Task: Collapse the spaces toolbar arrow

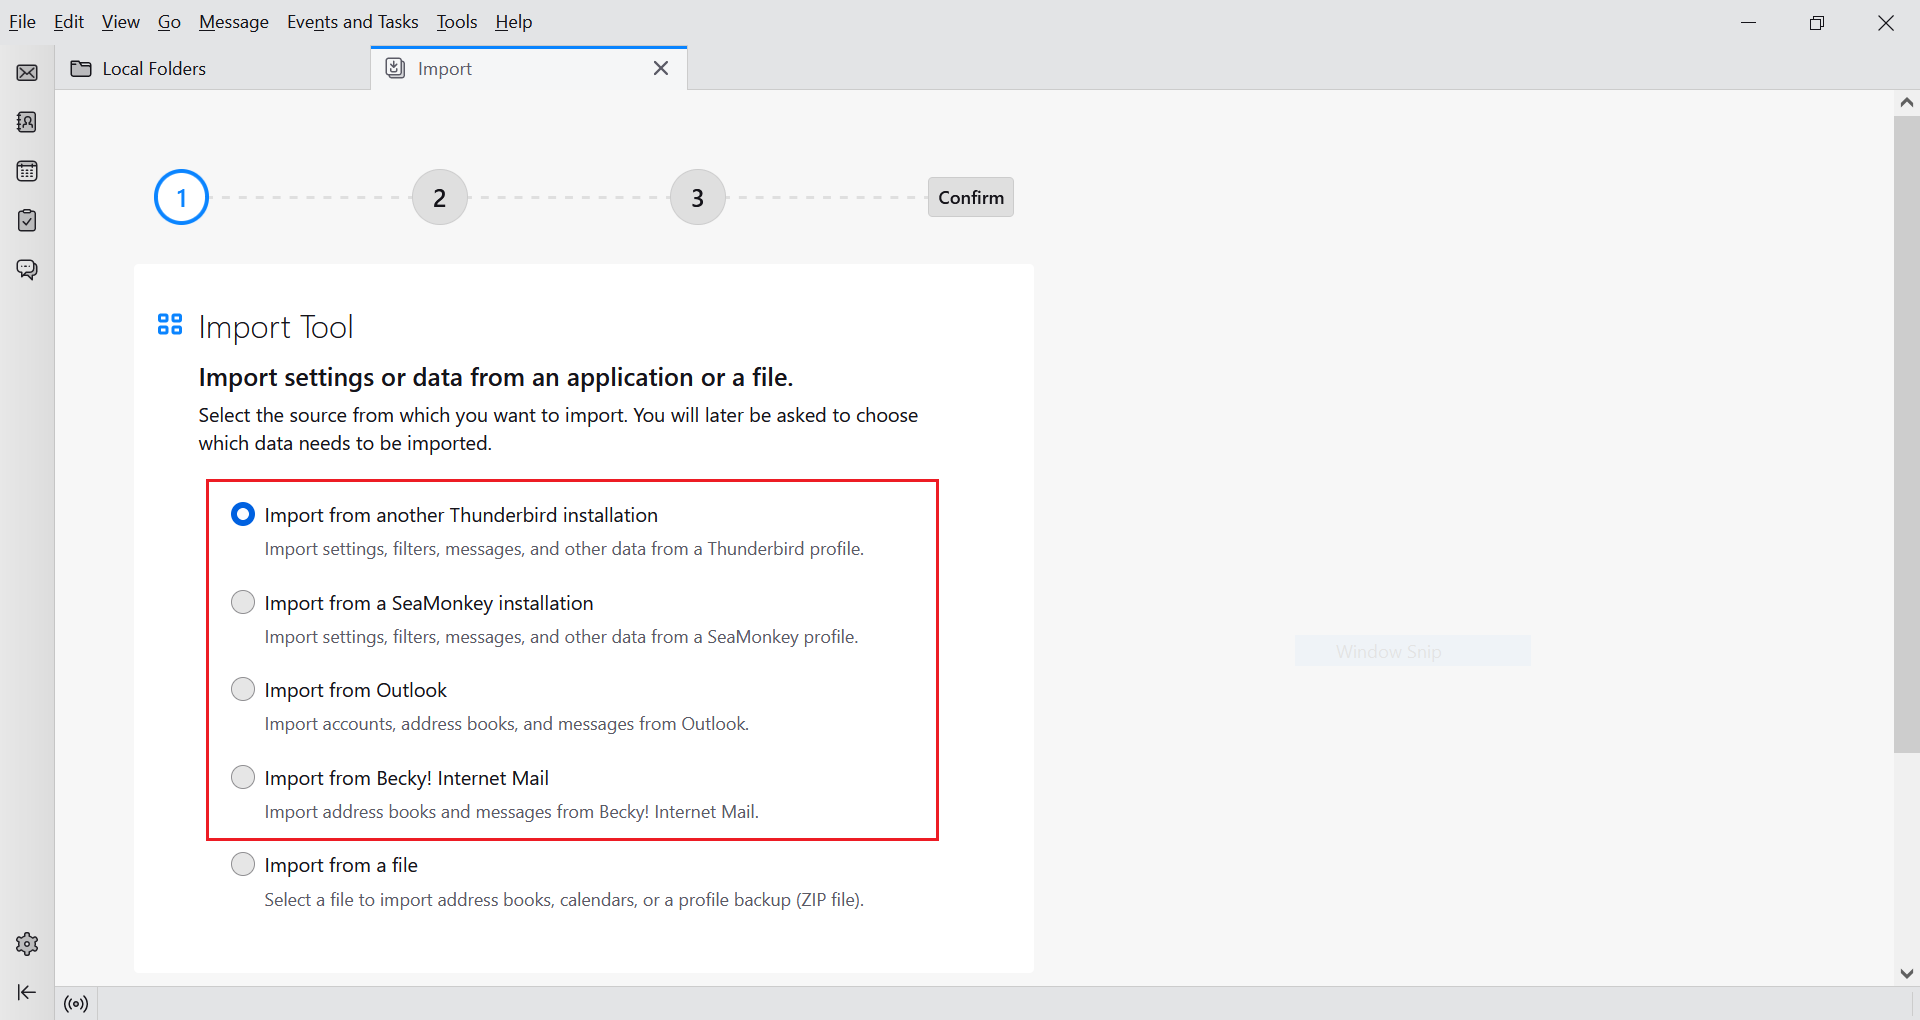Action: [27, 992]
